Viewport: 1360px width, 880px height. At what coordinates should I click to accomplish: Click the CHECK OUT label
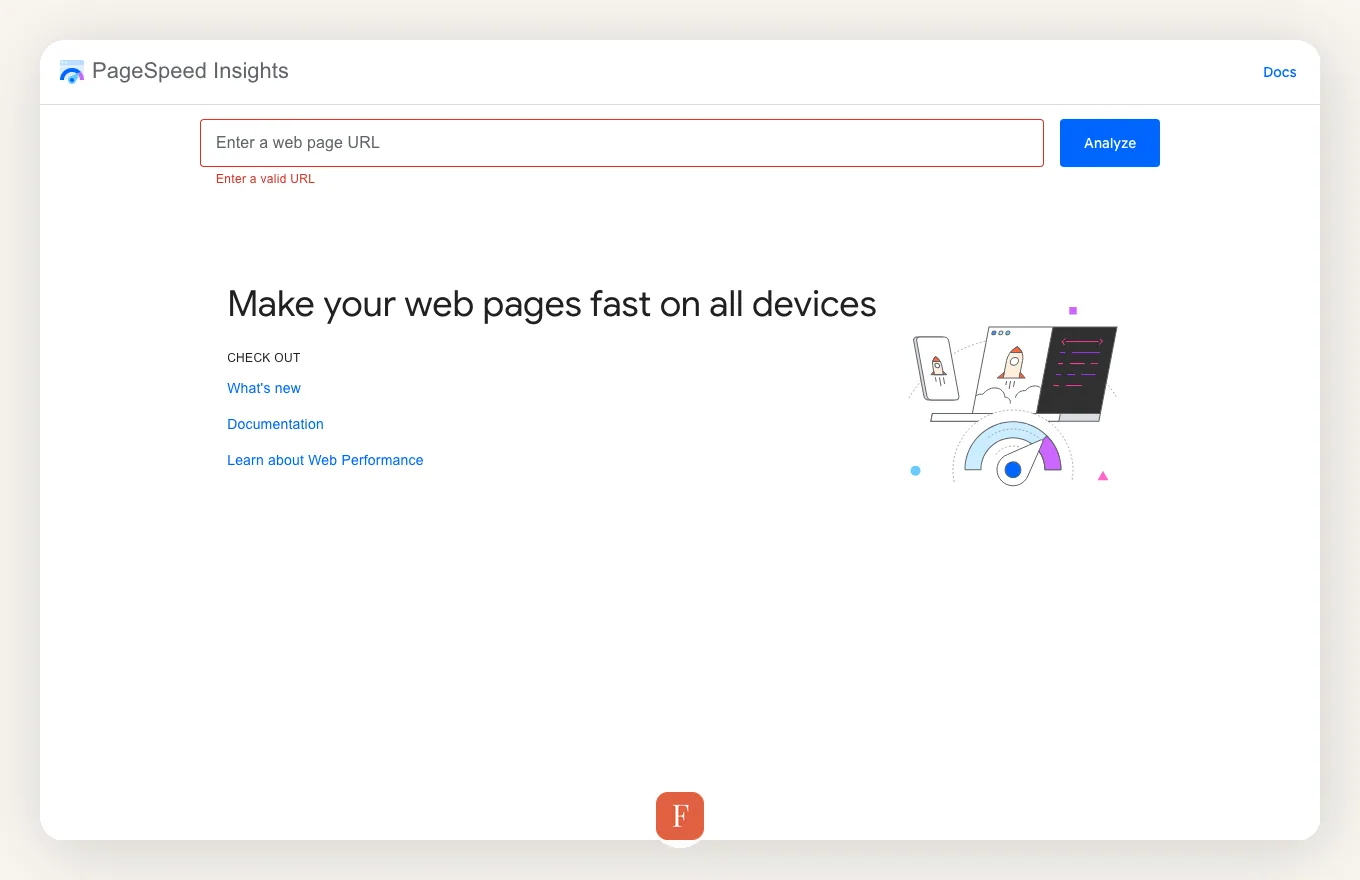coord(264,357)
